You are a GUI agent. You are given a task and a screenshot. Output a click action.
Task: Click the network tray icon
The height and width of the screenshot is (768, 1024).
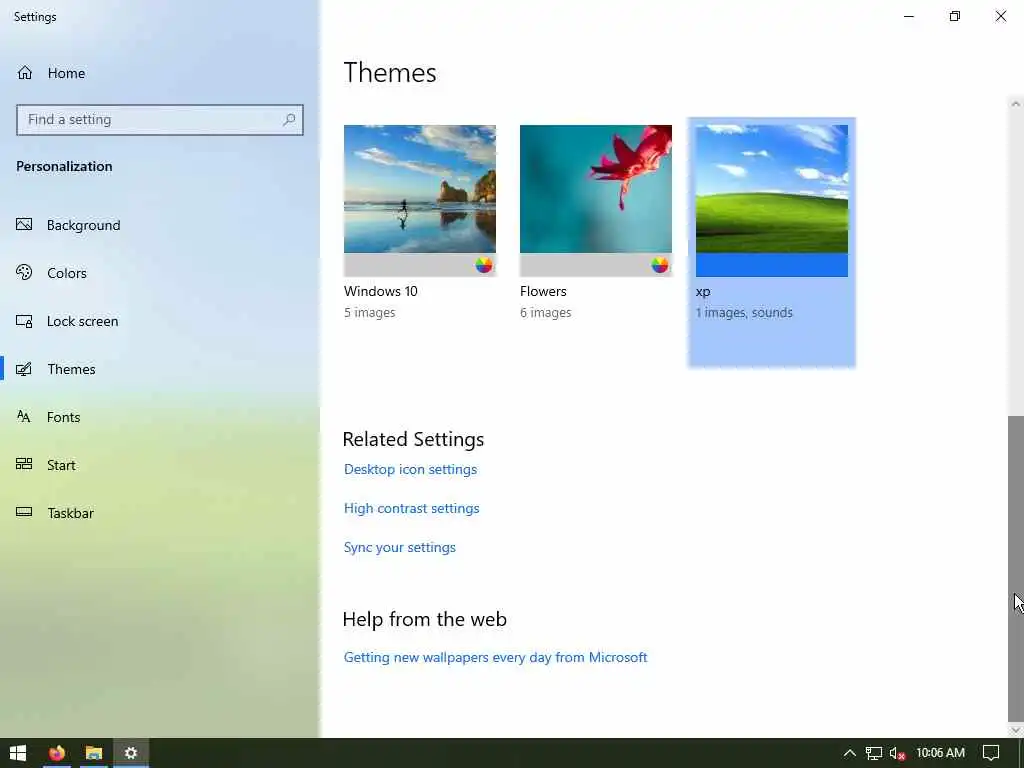(x=874, y=753)
